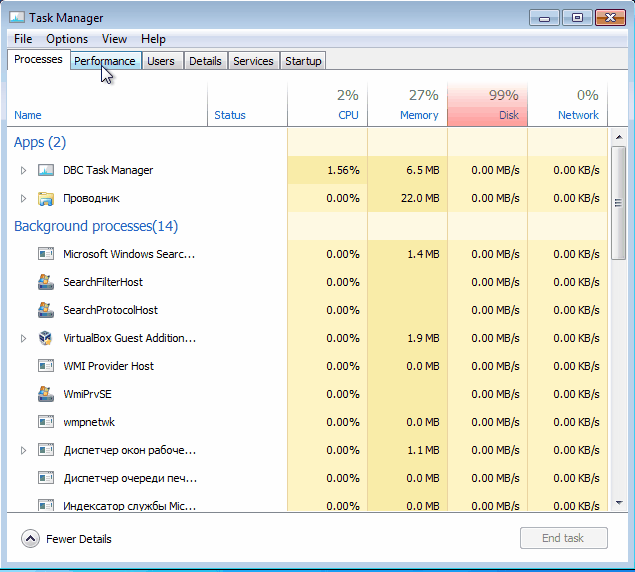Select the SearchFilterHost row name
The width and height of the screenshot is (635, 572).
click(x=103, y=282)
